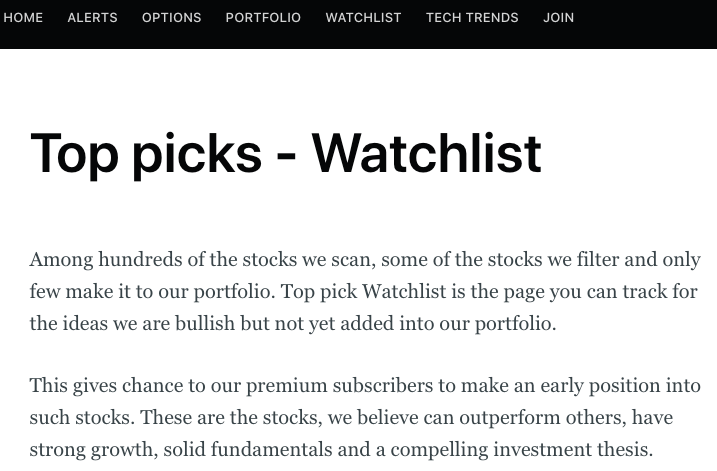
Task: Click the word "Among" at the paragraph start
Action: 61,260
